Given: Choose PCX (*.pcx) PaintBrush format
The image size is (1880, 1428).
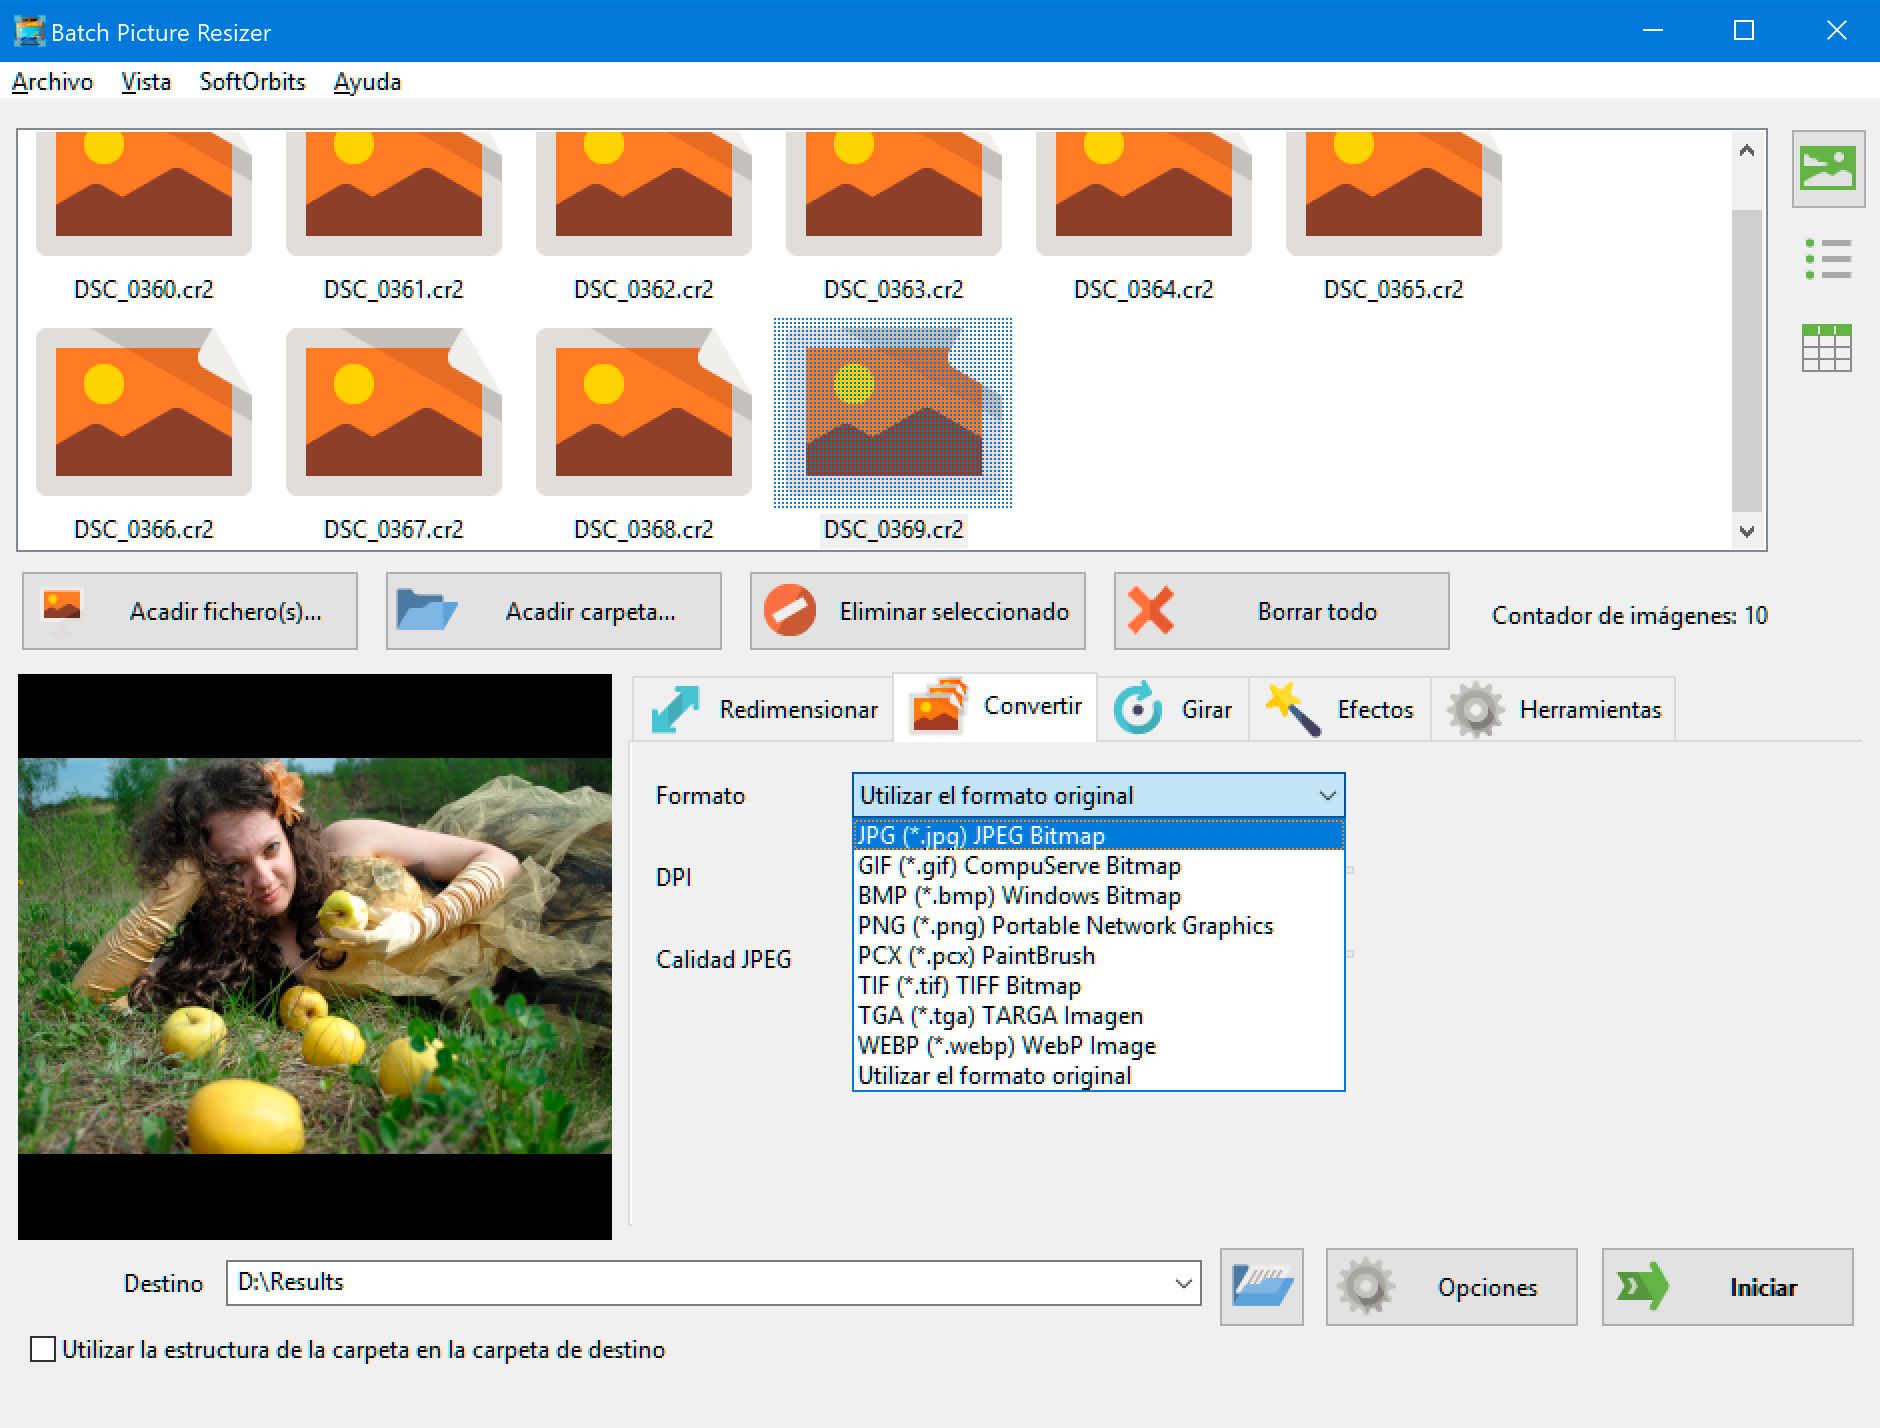Looking at the screenshot, I should [x=1098, y=955].
